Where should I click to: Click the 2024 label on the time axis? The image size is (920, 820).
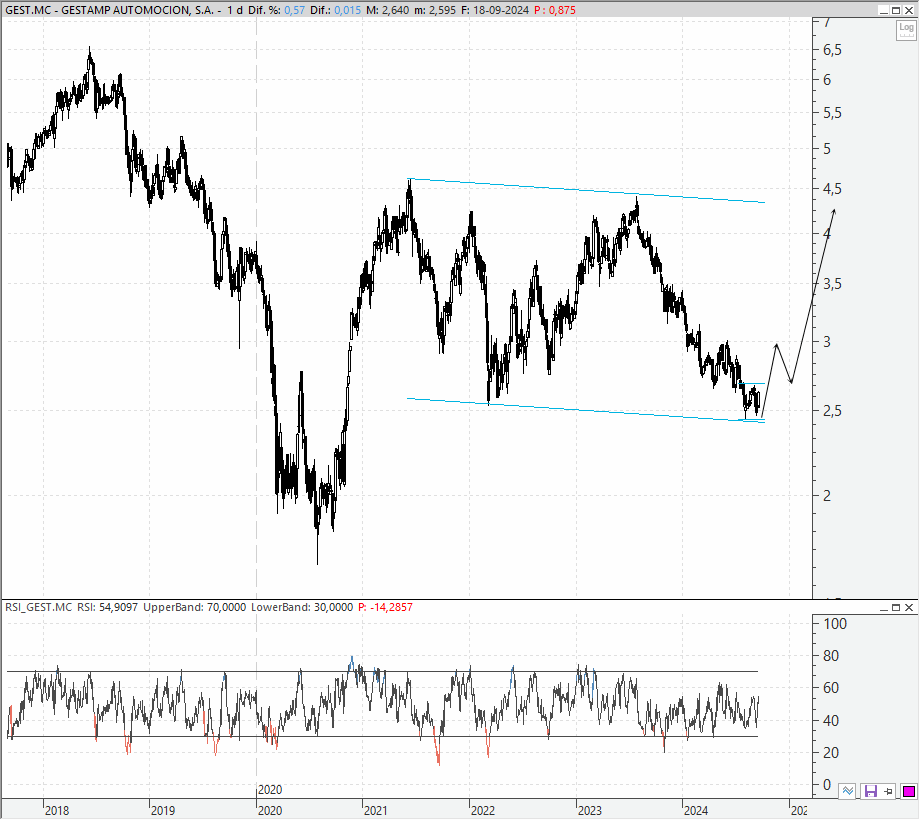coord(696,811)
